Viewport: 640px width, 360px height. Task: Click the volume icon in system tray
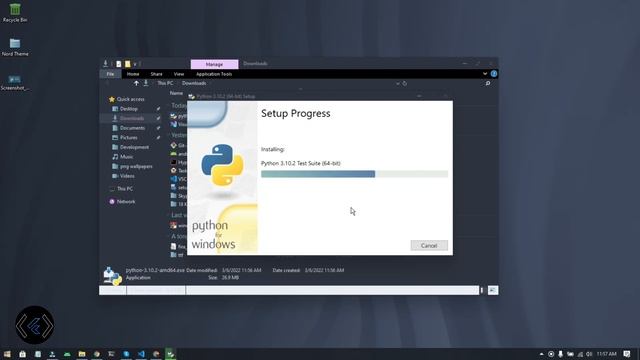589,354
